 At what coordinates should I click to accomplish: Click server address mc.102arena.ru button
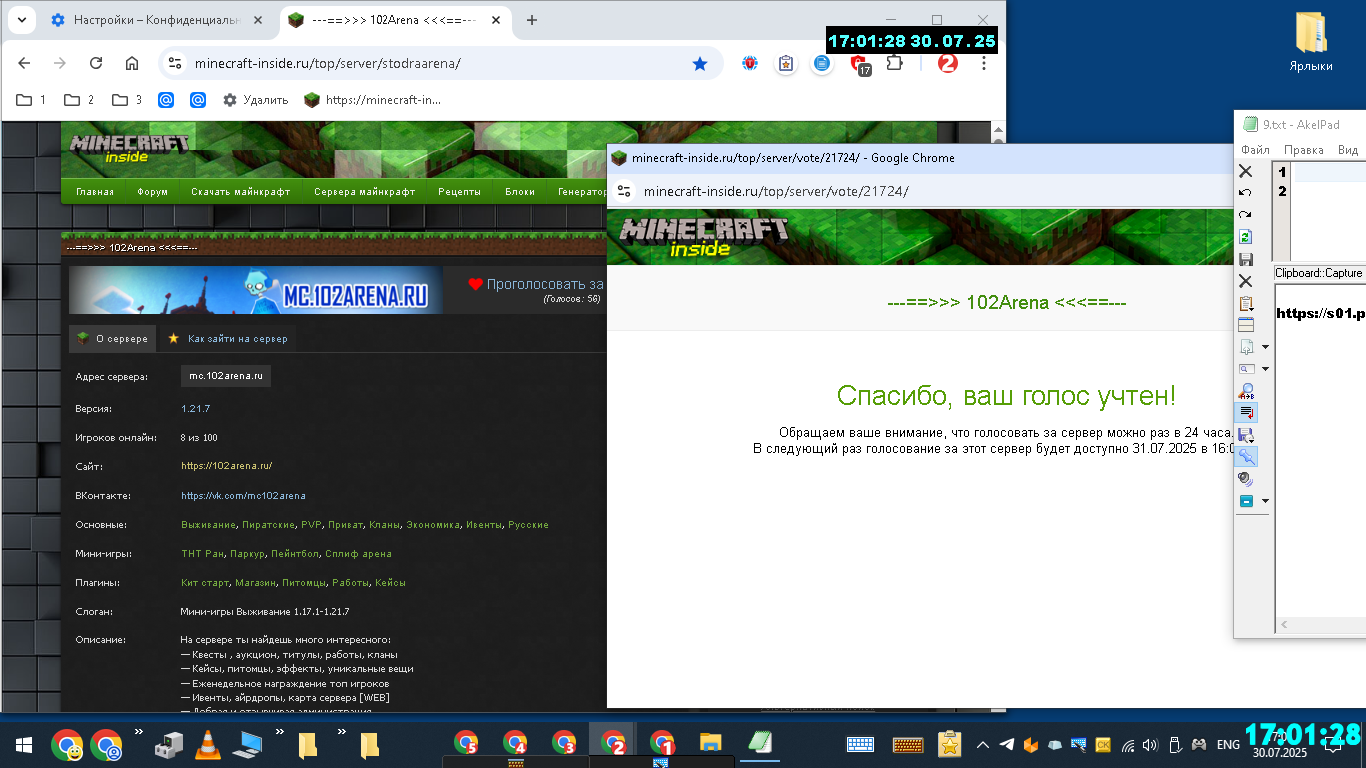[x=226, y=376]
